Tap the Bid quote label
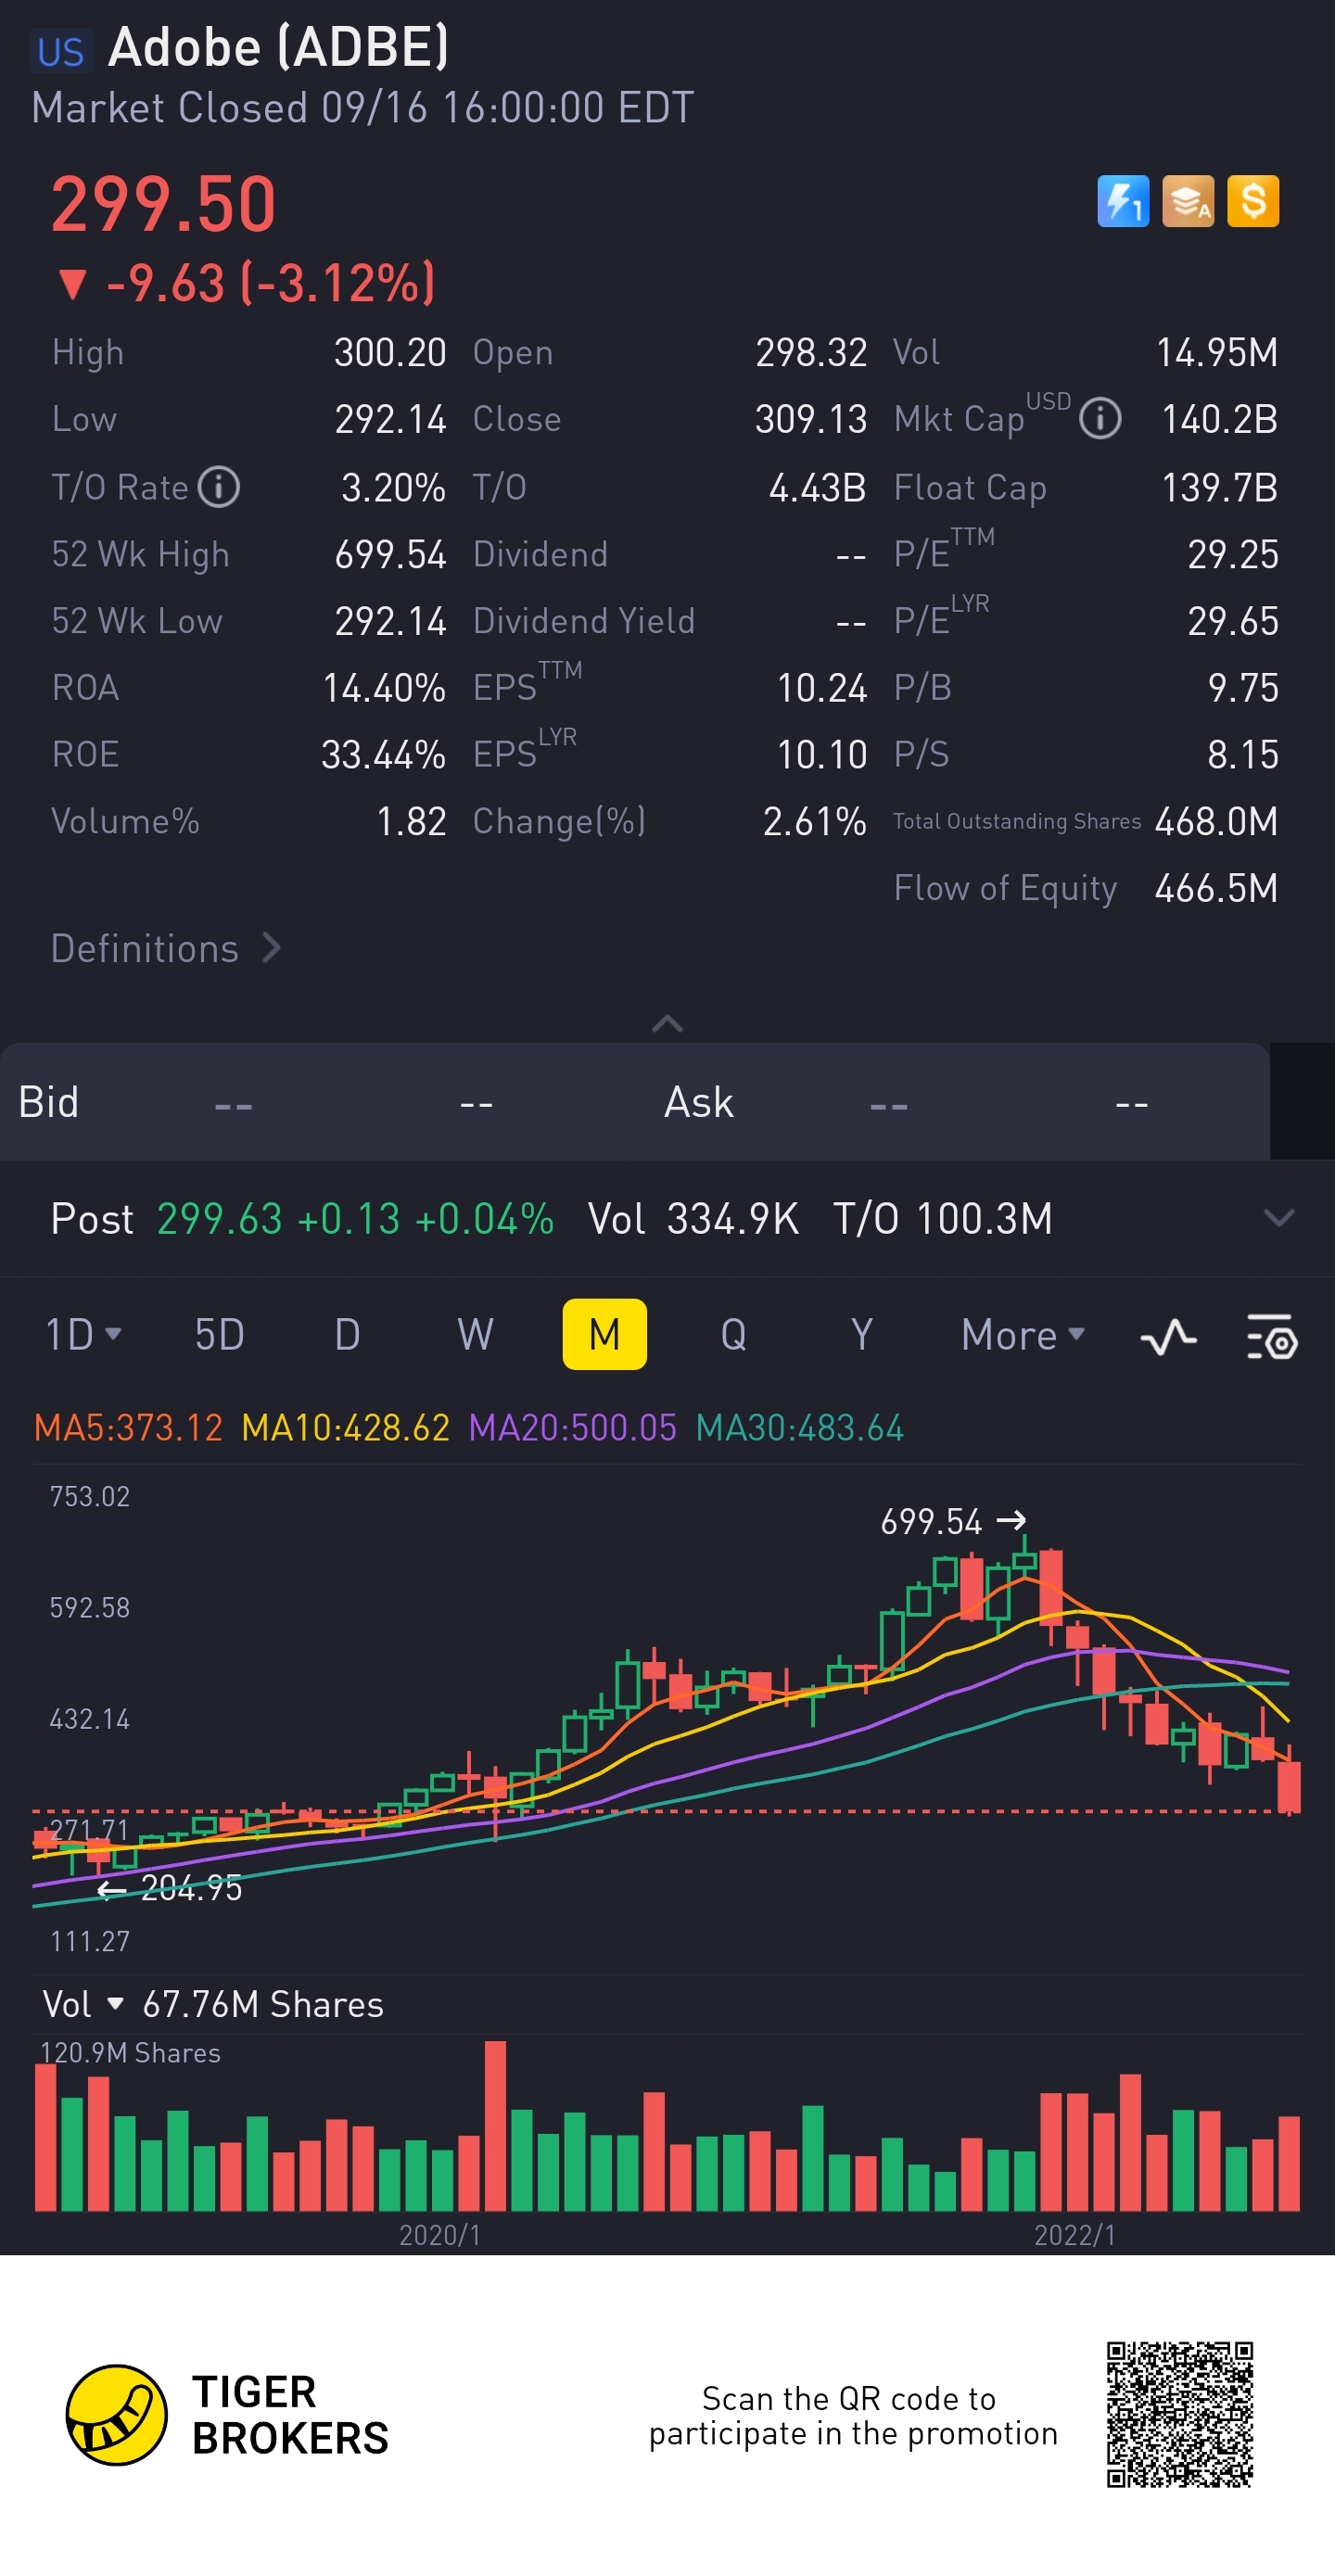The height and width of the screenshot is (2576, 1335). [x=48, y=1102]
